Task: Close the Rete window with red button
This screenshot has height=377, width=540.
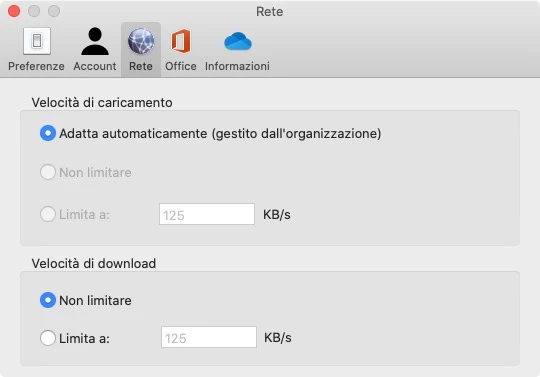Action: tap(14, 11)
